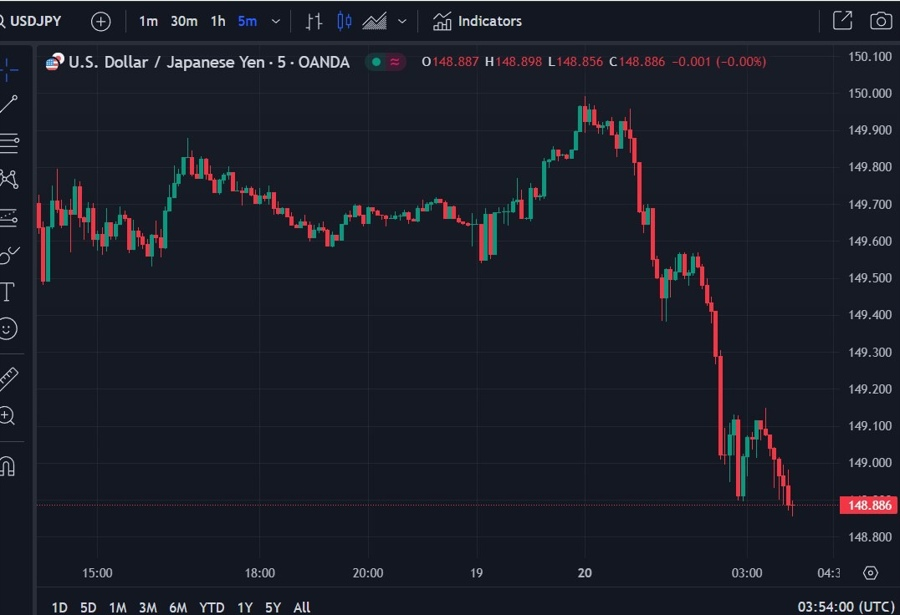Viewport: 900px width, 615px height.
Task: Select the ruler measure tool
Action: click(x=8, y=379)
